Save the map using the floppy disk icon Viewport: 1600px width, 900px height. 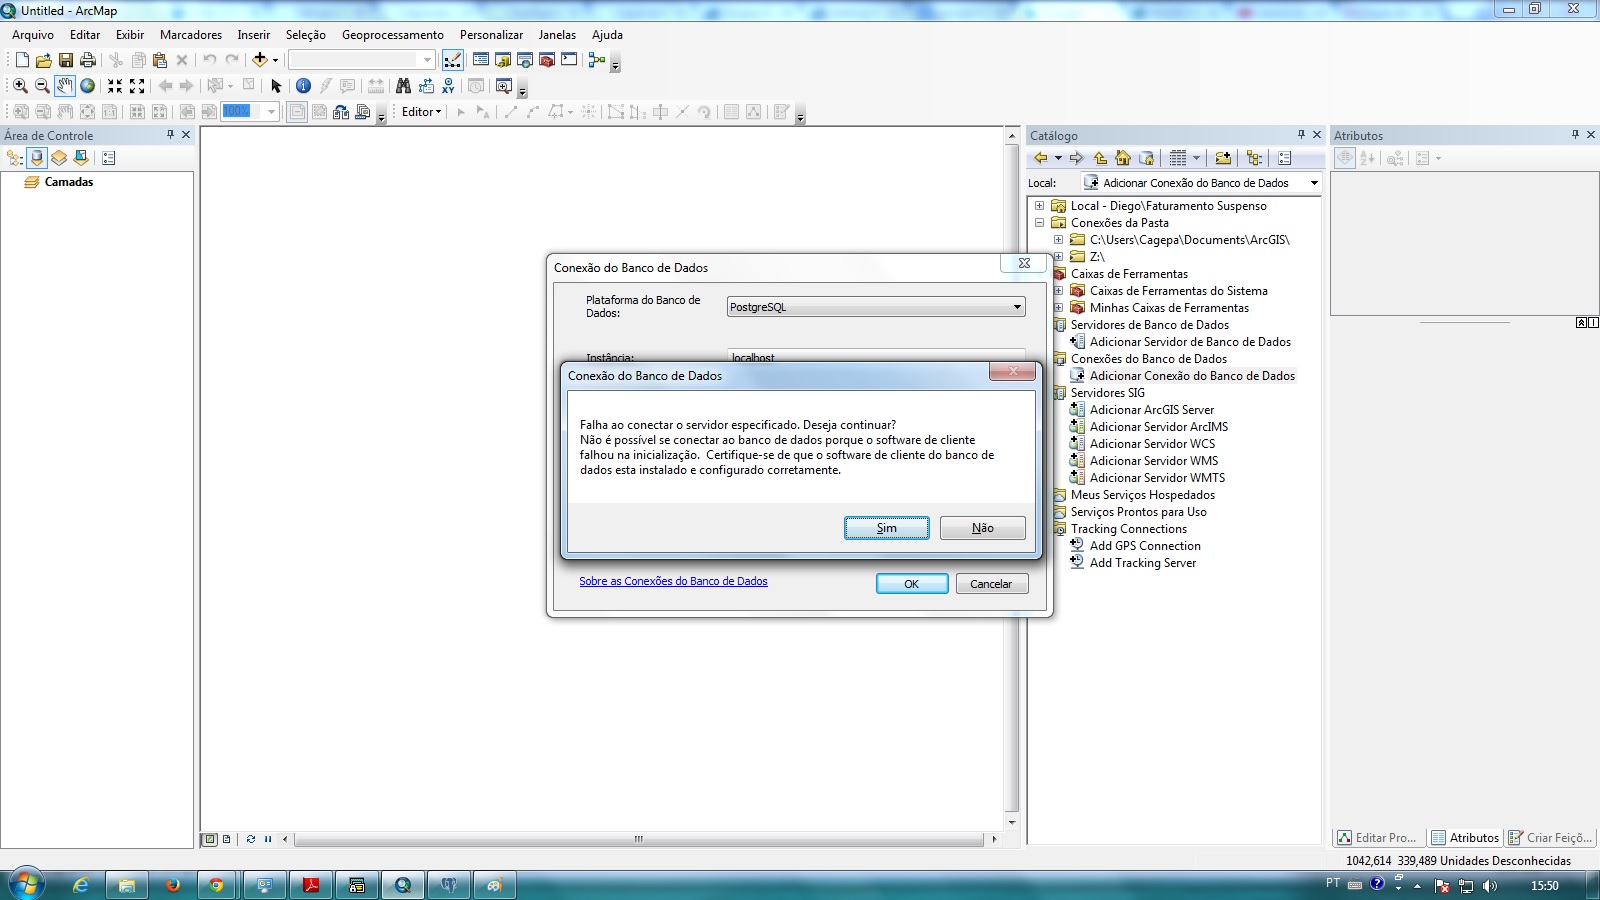[x=66, y=60]
